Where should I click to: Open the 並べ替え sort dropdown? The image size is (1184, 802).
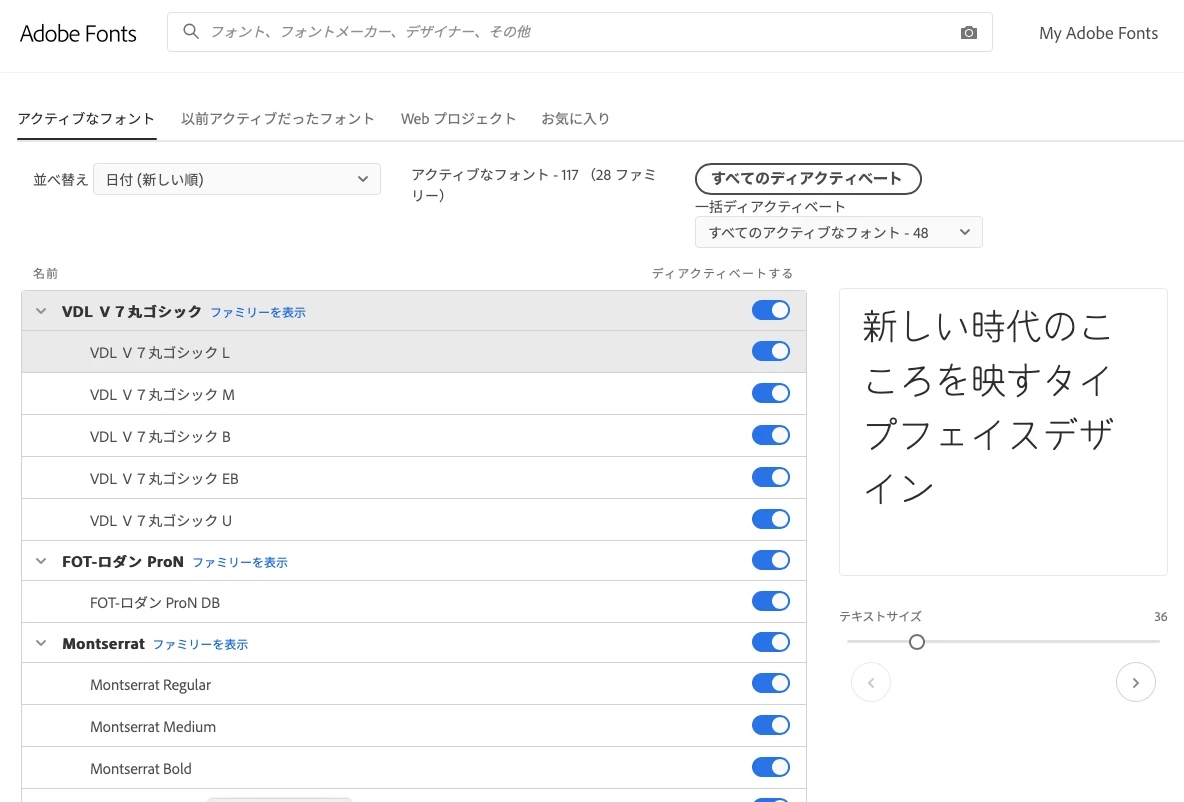[237, 179]
